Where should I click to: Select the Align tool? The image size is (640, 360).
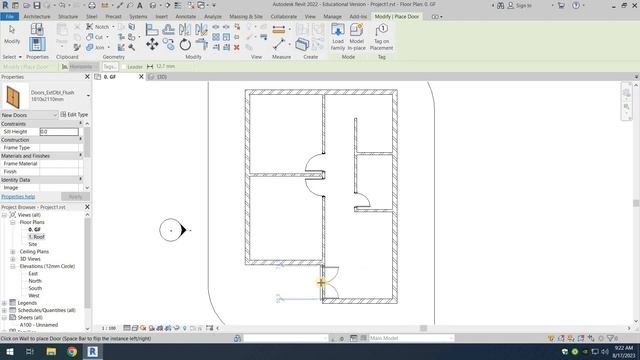pyautogui.click(x=152, y=29)
